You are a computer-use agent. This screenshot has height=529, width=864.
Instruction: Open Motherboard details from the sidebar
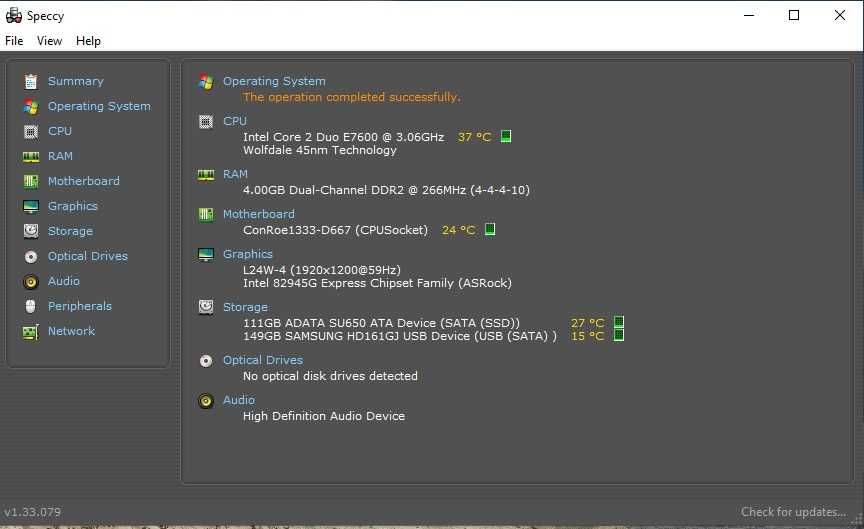(84, 181)
